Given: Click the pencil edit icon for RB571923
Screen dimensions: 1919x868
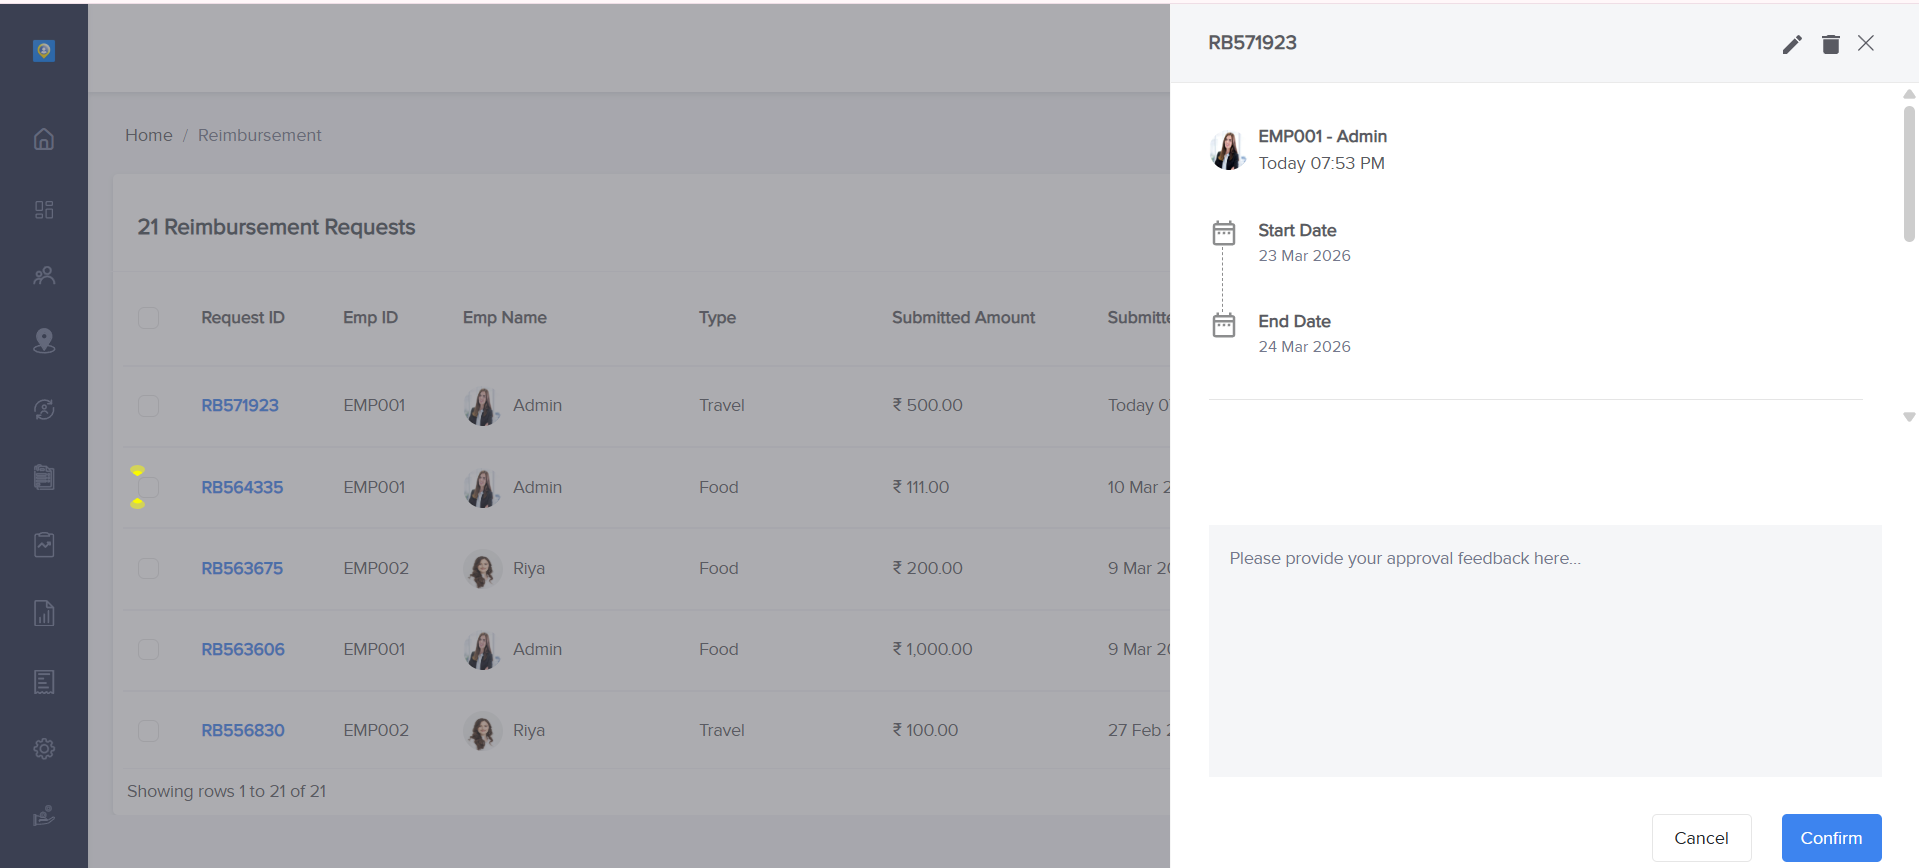Looking at the screenshot, I should 1791,44.
